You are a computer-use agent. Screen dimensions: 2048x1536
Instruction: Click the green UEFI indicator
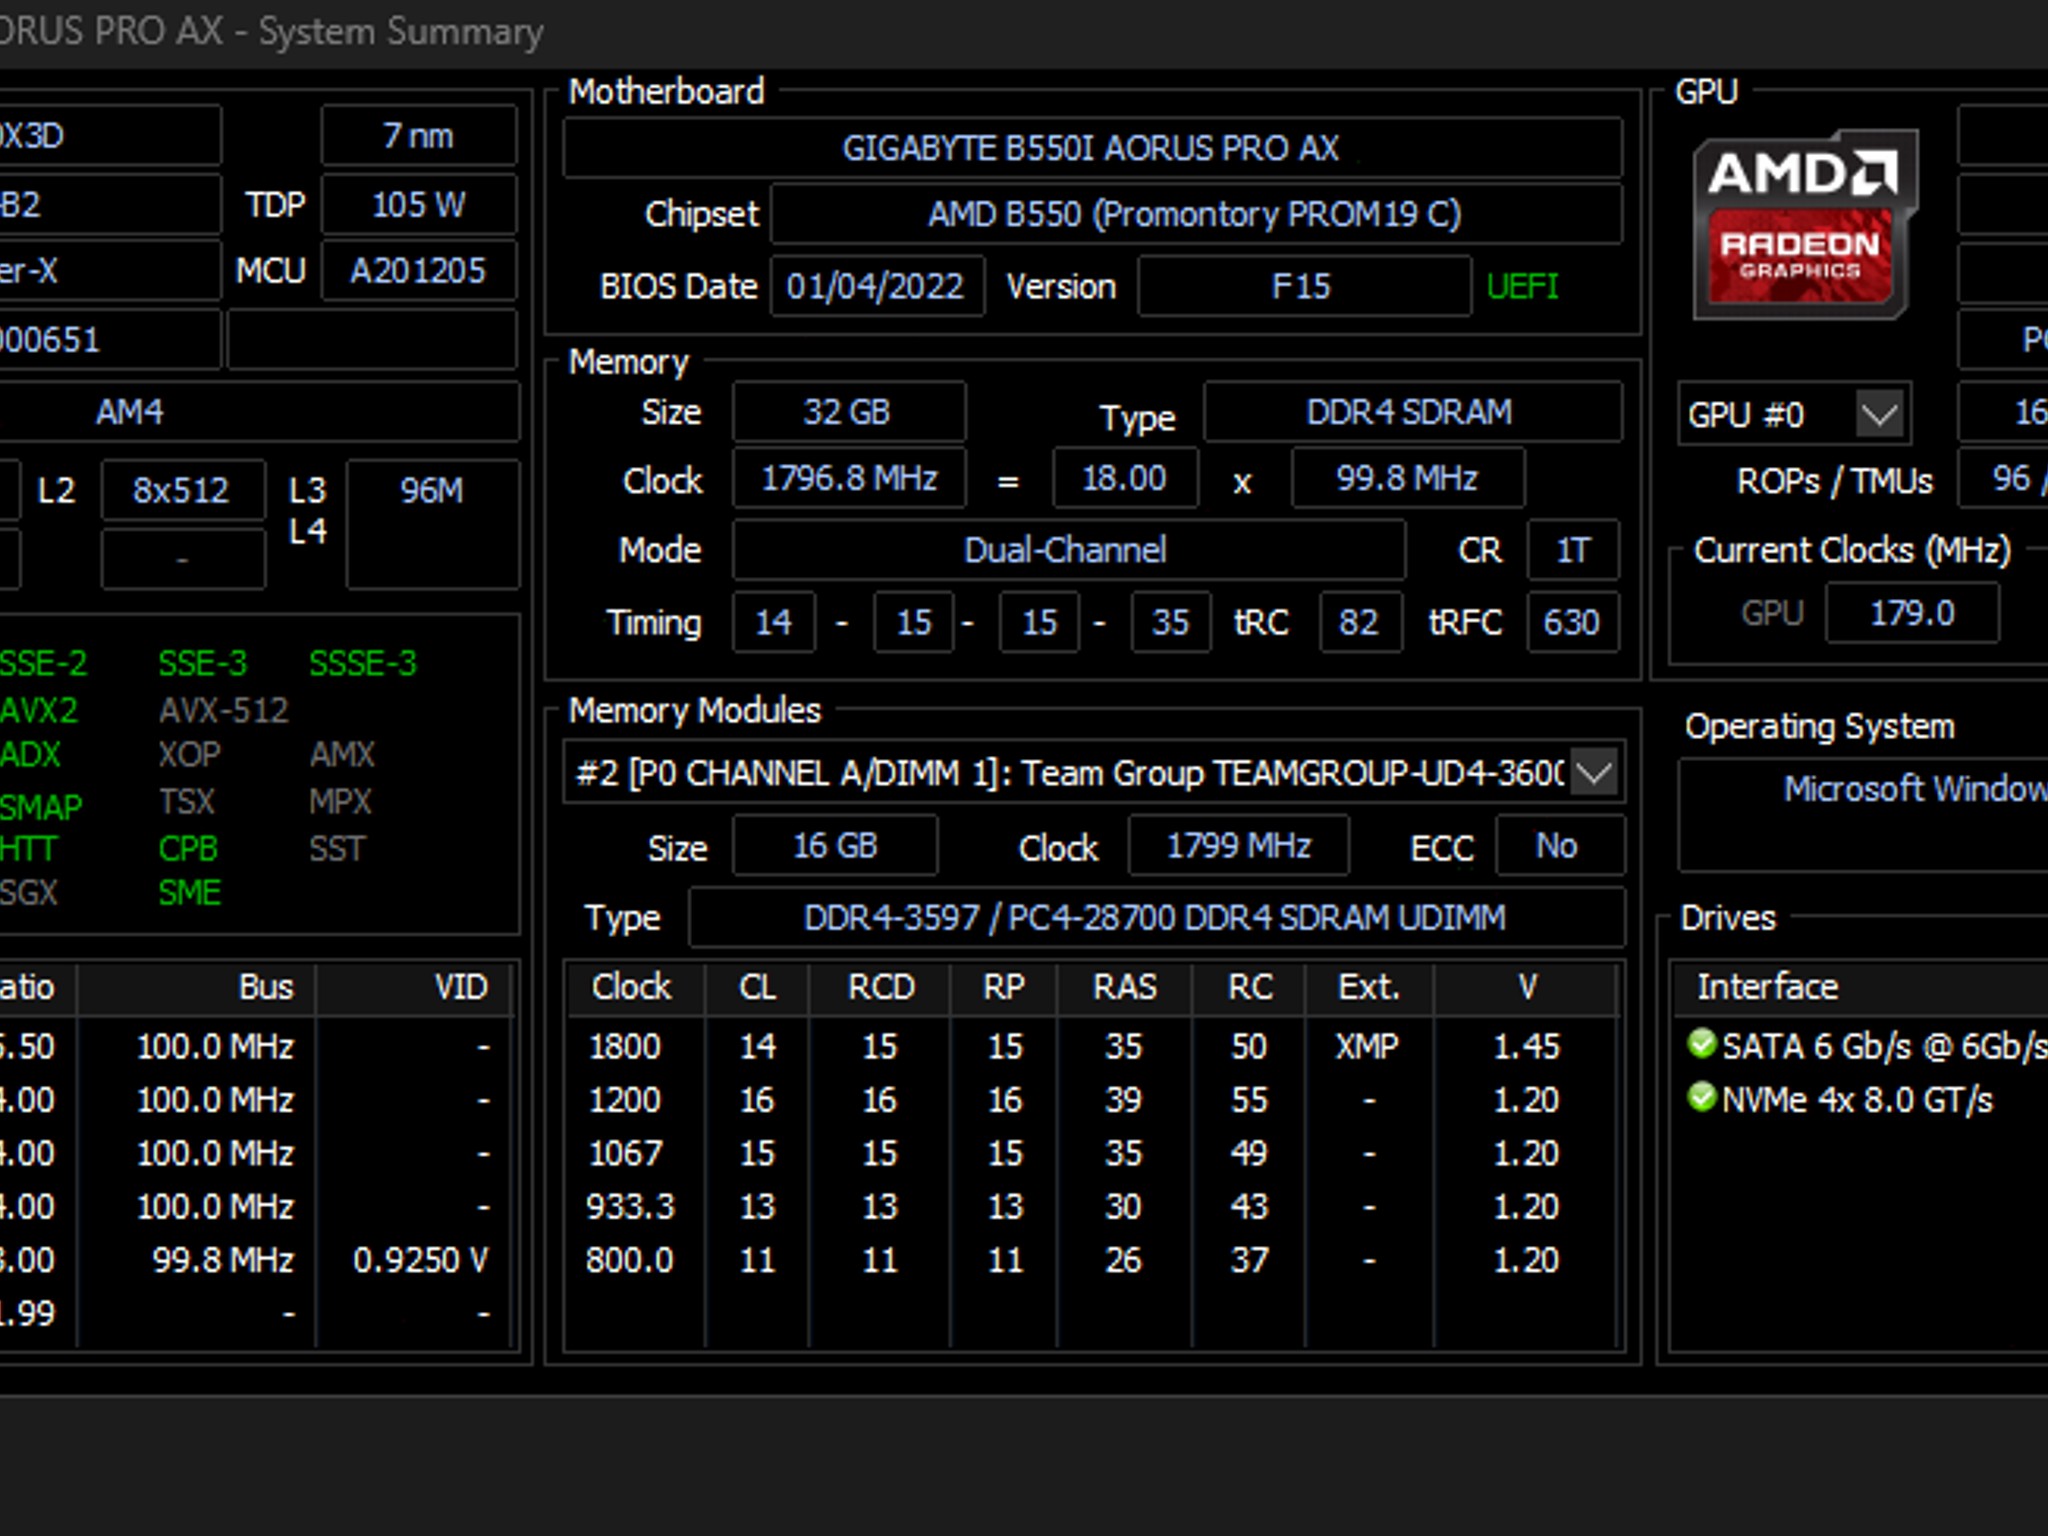(x=1523, y=287)
